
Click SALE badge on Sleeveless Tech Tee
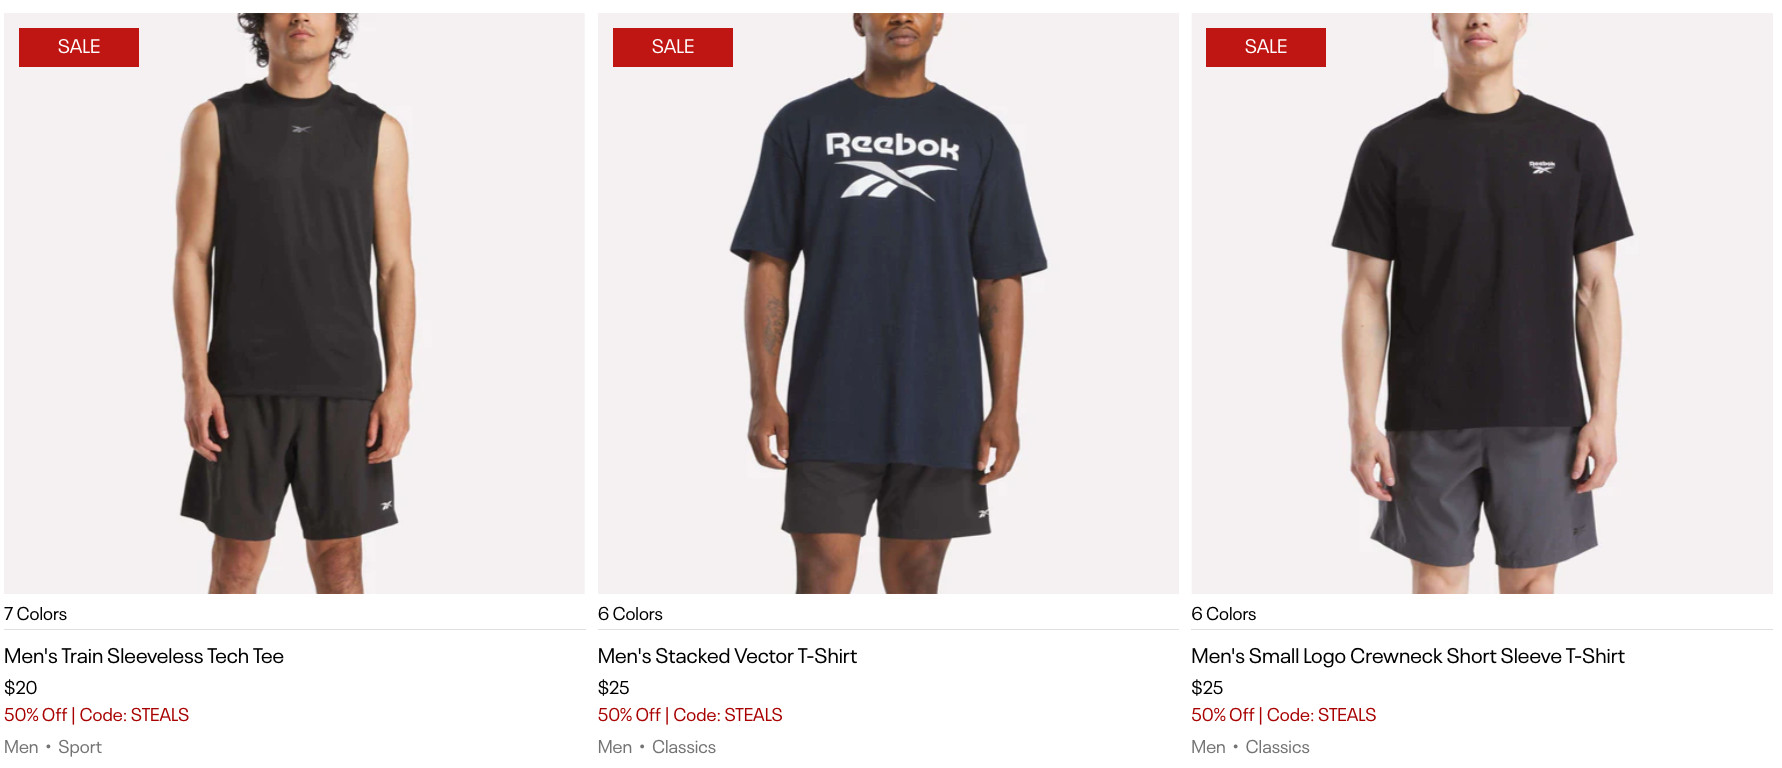(79, 47)
